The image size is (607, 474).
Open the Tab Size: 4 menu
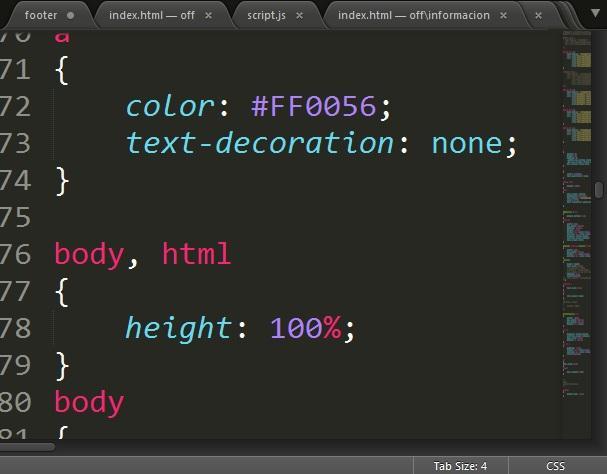click(460, 466)
